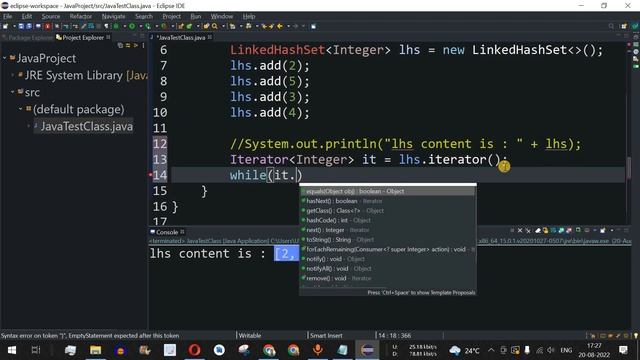Open the Run button dropdown arrow
Viewport: 640px width, 360px height.
140,26
